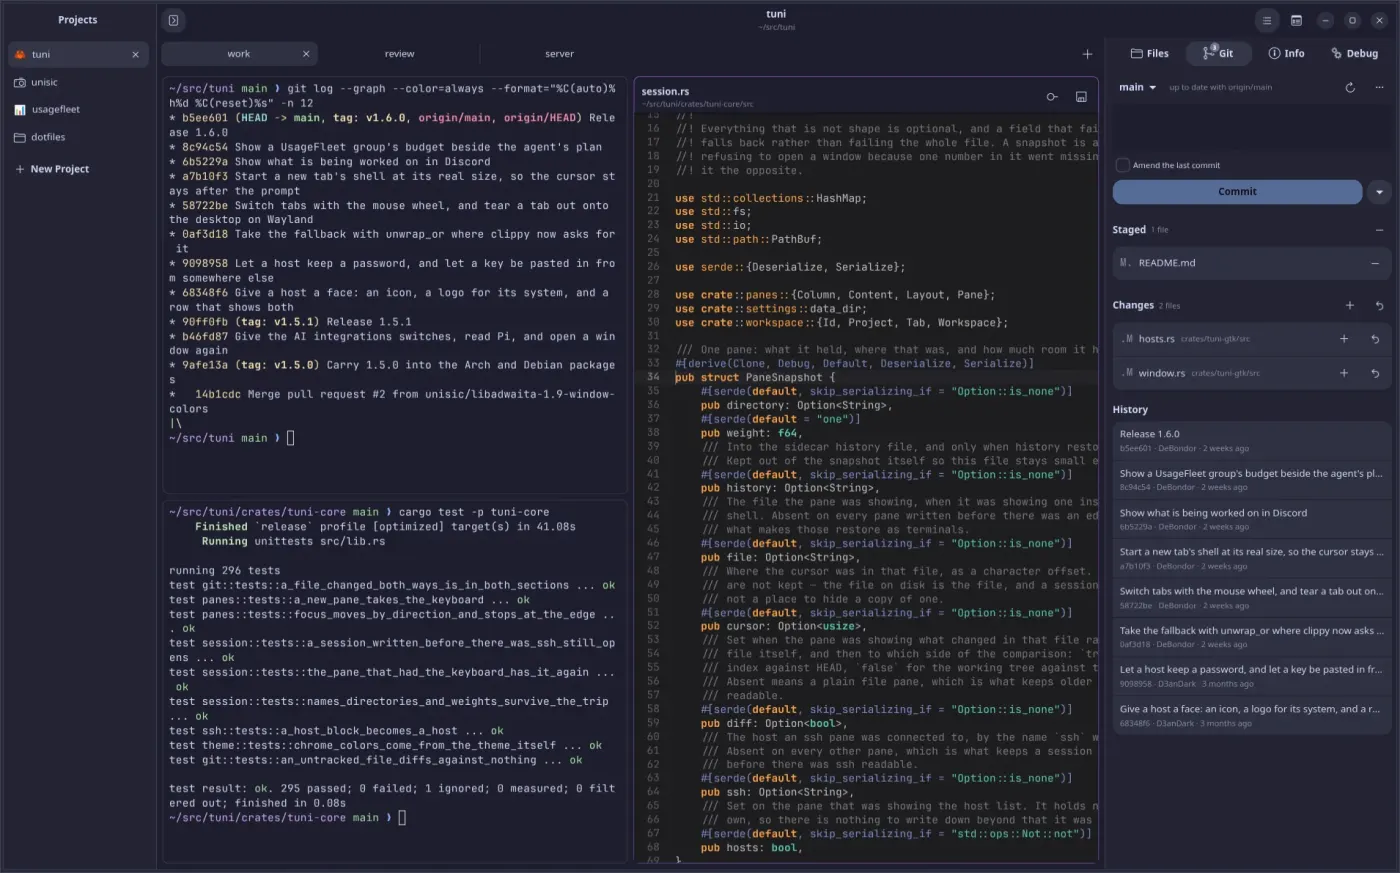The height and width of the screenshot is (873, 1400).
Task: Open the git more-options ellipsis
Action: (x=1381, y=88)
